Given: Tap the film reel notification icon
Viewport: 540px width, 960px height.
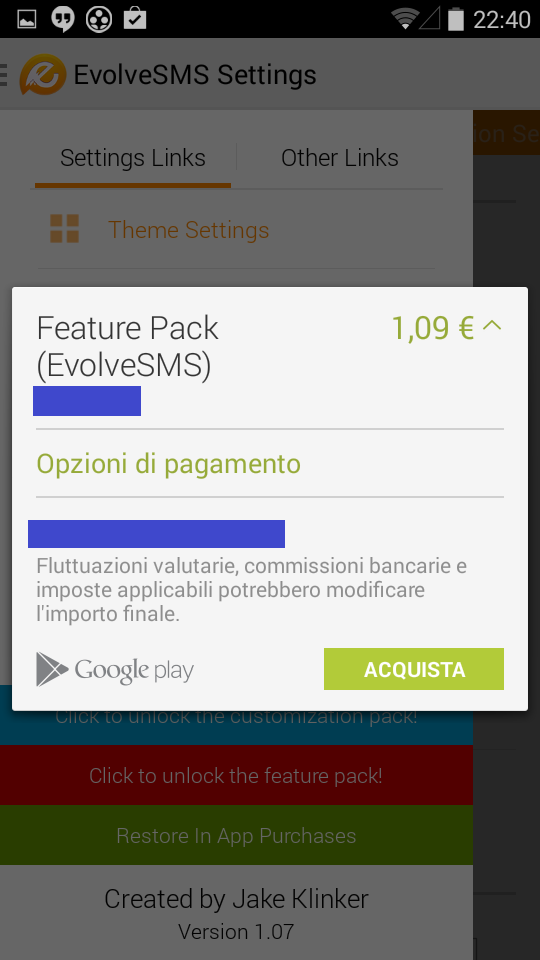Looking at the screenshot, I should coord(99,19).
